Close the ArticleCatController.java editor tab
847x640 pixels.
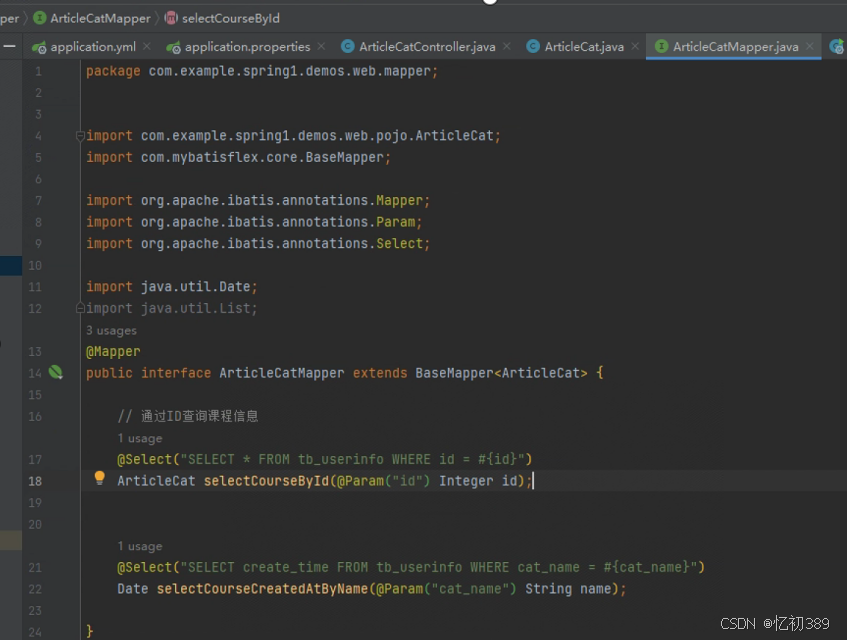point(506,45)
